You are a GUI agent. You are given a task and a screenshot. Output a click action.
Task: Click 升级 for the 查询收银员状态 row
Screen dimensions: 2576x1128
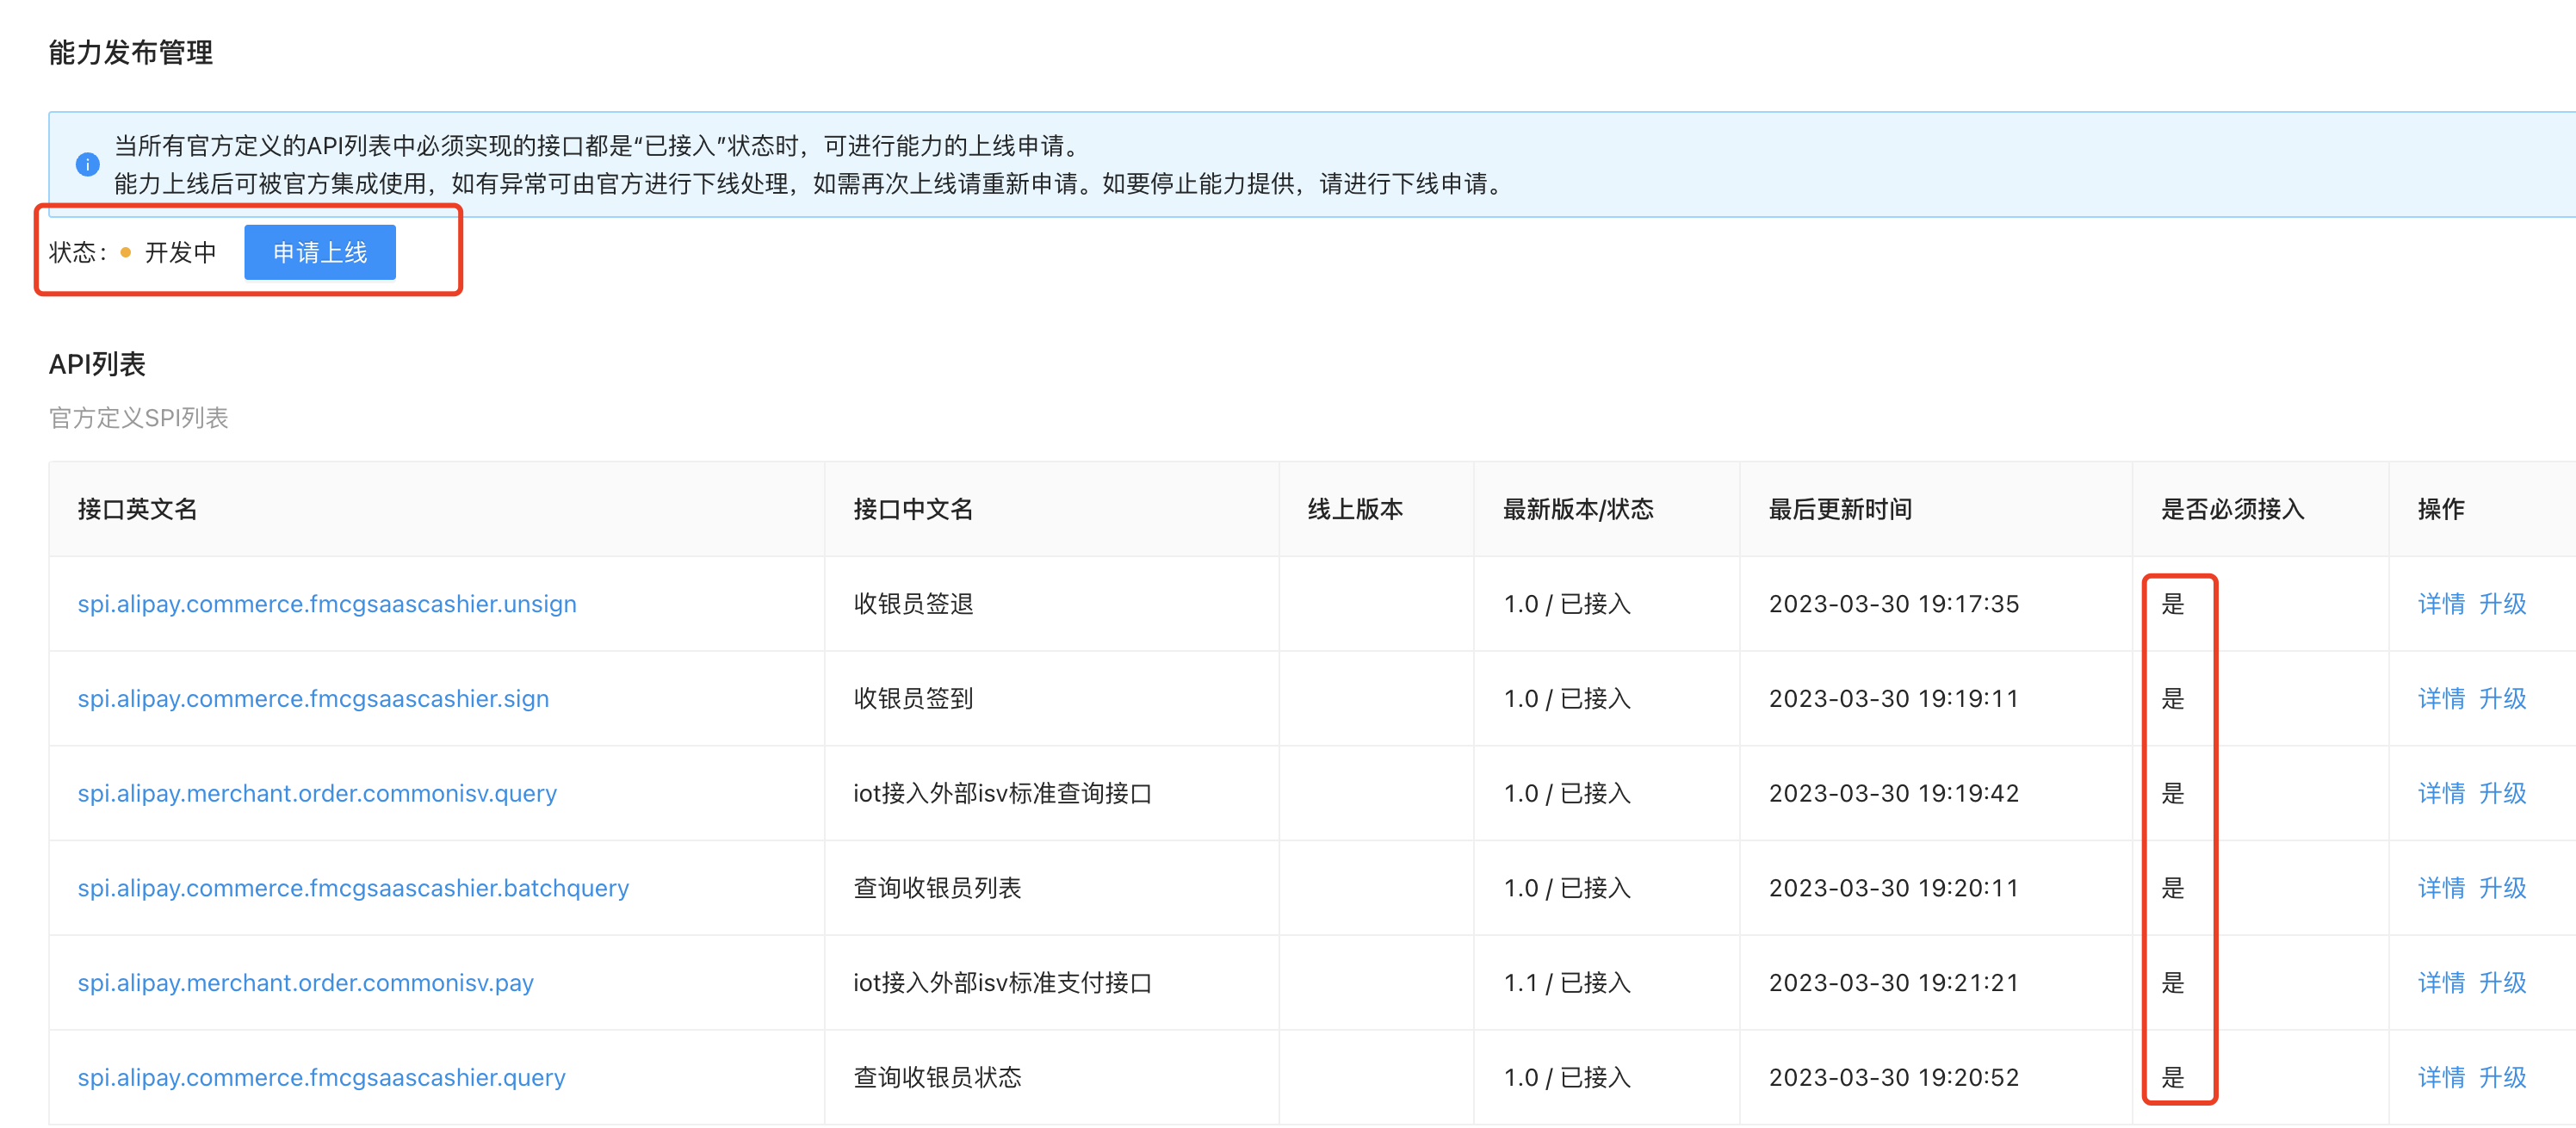(2502, 1077)
